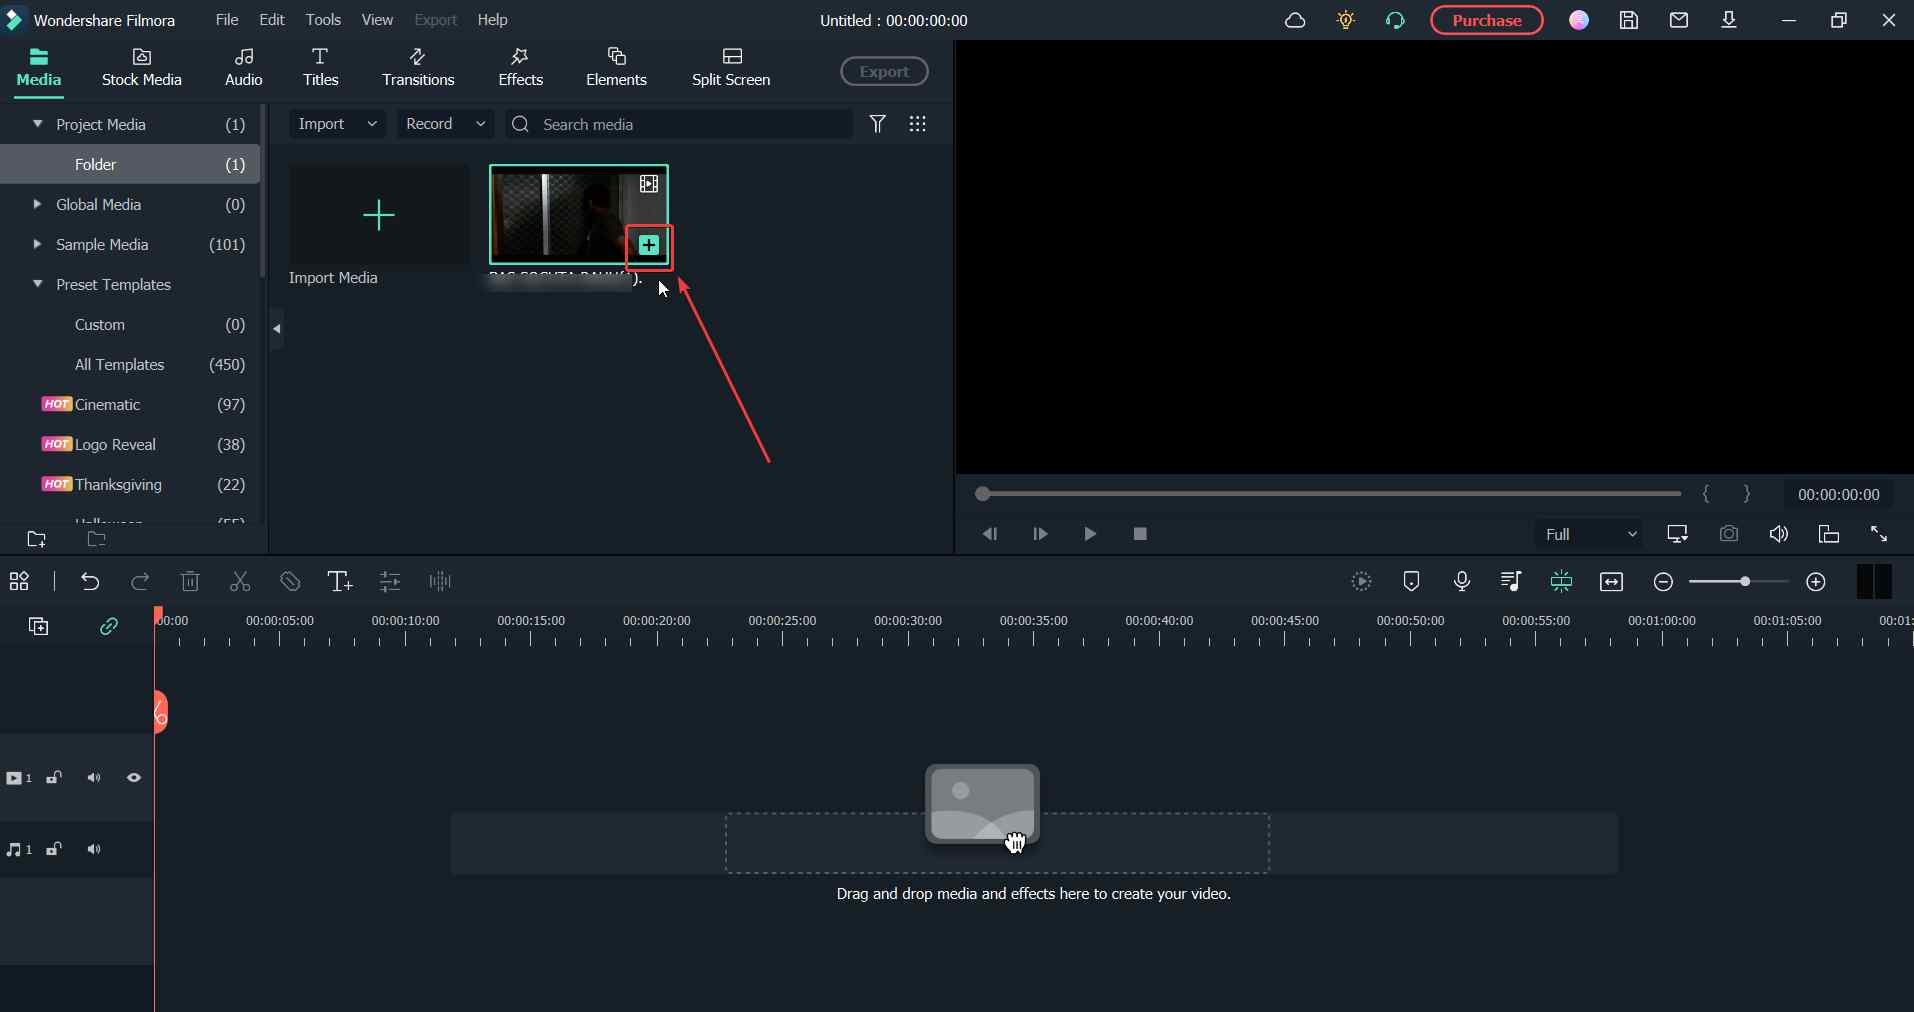1914x1012 pixels.
Task: Switch to the Transitions tab
Action: [418, 68]
